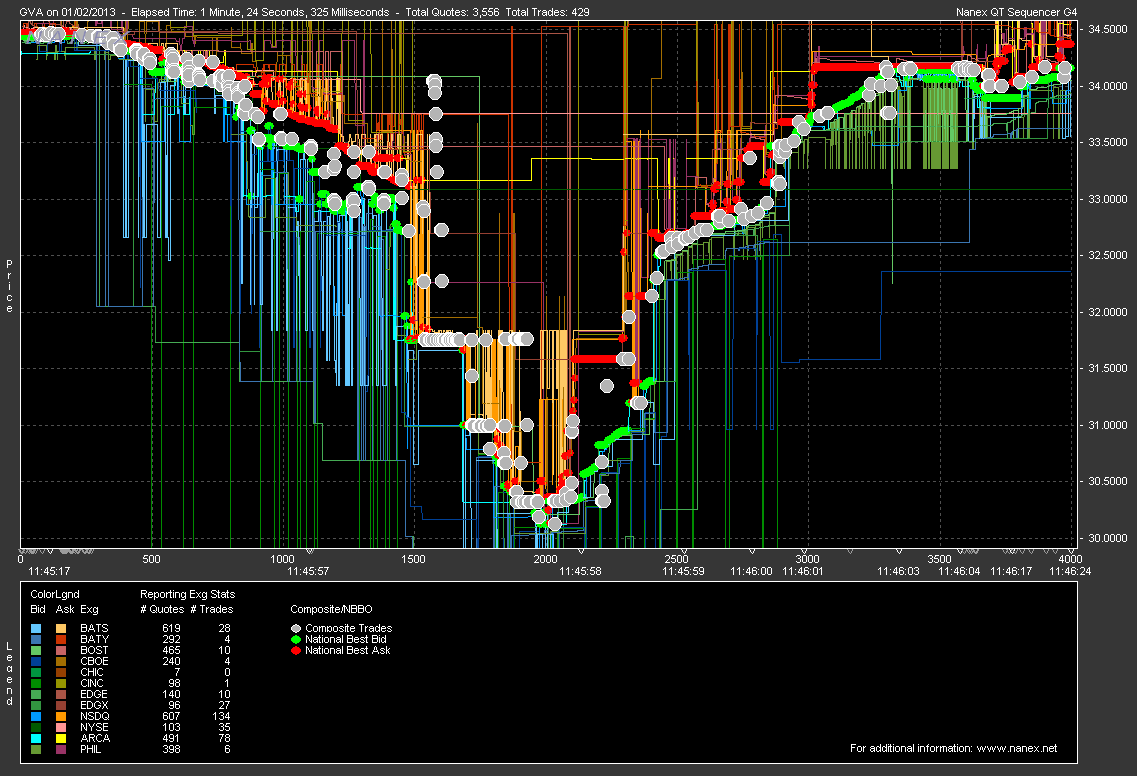Screen dimensions: 1137x776
Task: Click the Total Quotes: 3,556 text
Action: click(452, 12)
